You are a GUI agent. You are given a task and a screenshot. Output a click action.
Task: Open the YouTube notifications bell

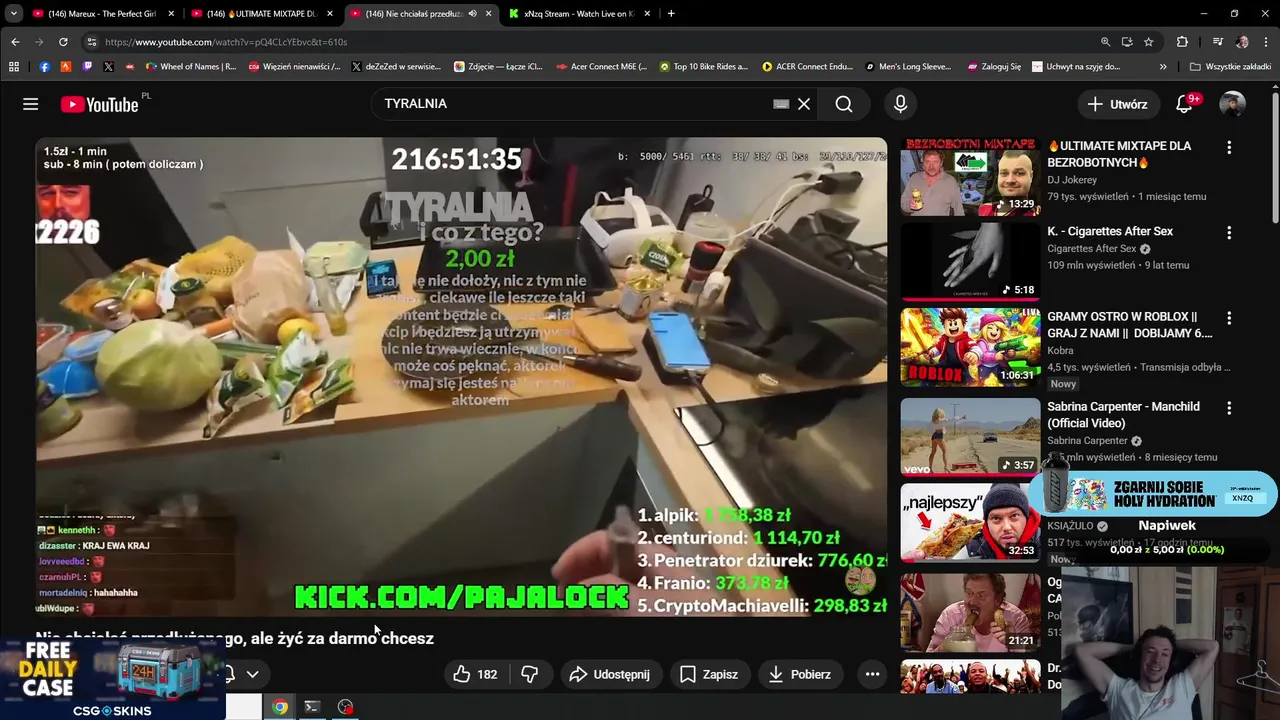click(x=1184, y=104)
